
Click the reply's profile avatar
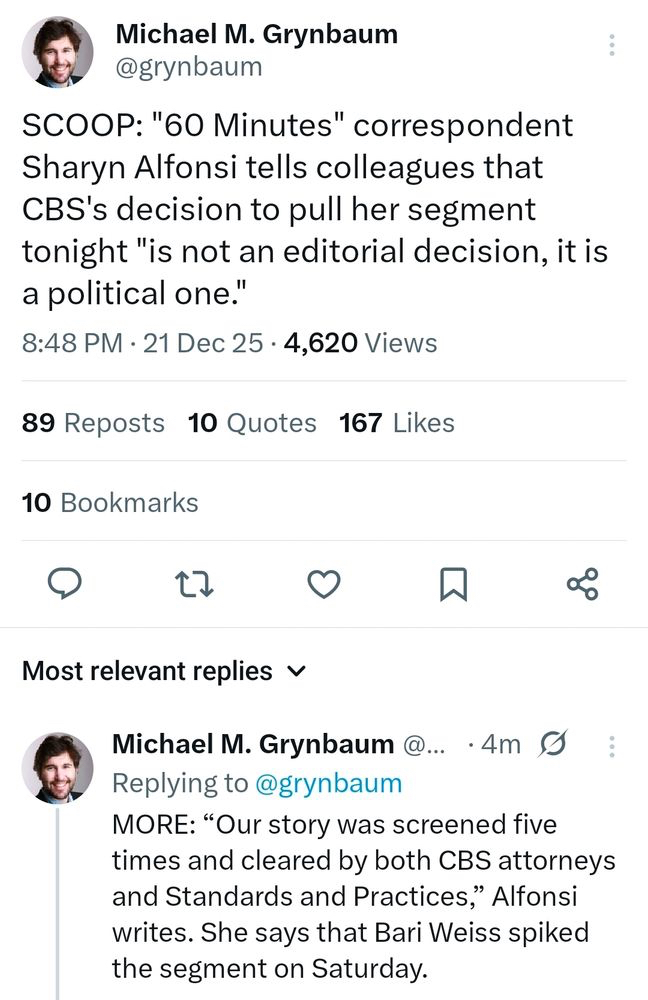58,767
